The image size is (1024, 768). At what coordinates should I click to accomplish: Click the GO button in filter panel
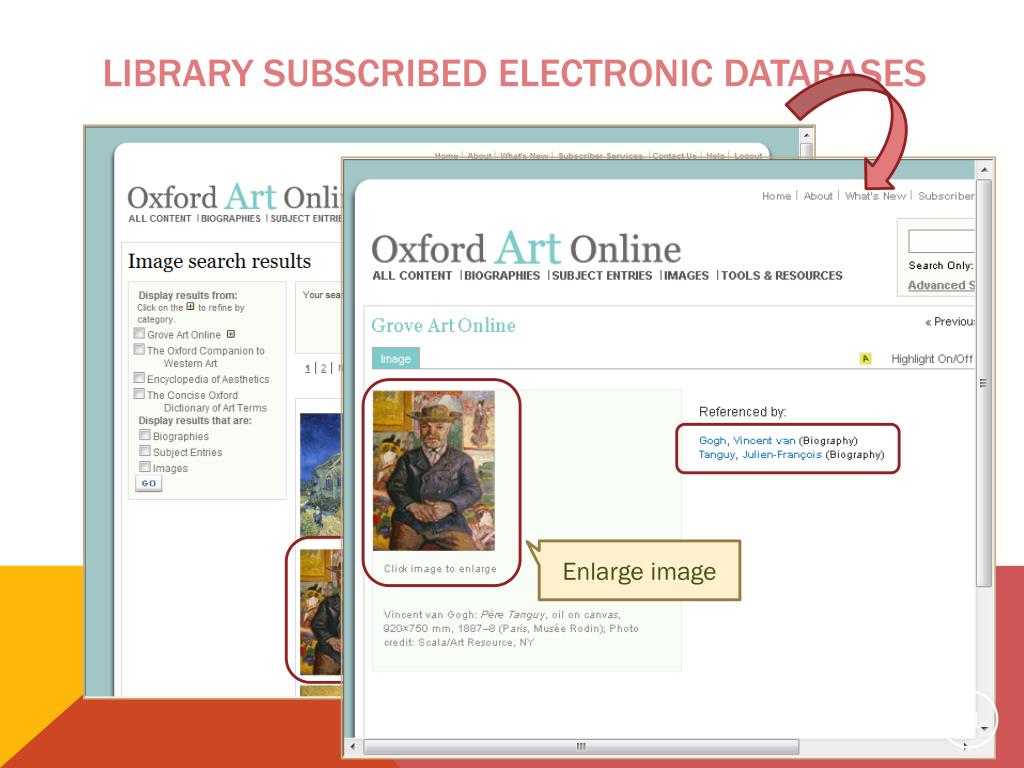click(148, 483)
